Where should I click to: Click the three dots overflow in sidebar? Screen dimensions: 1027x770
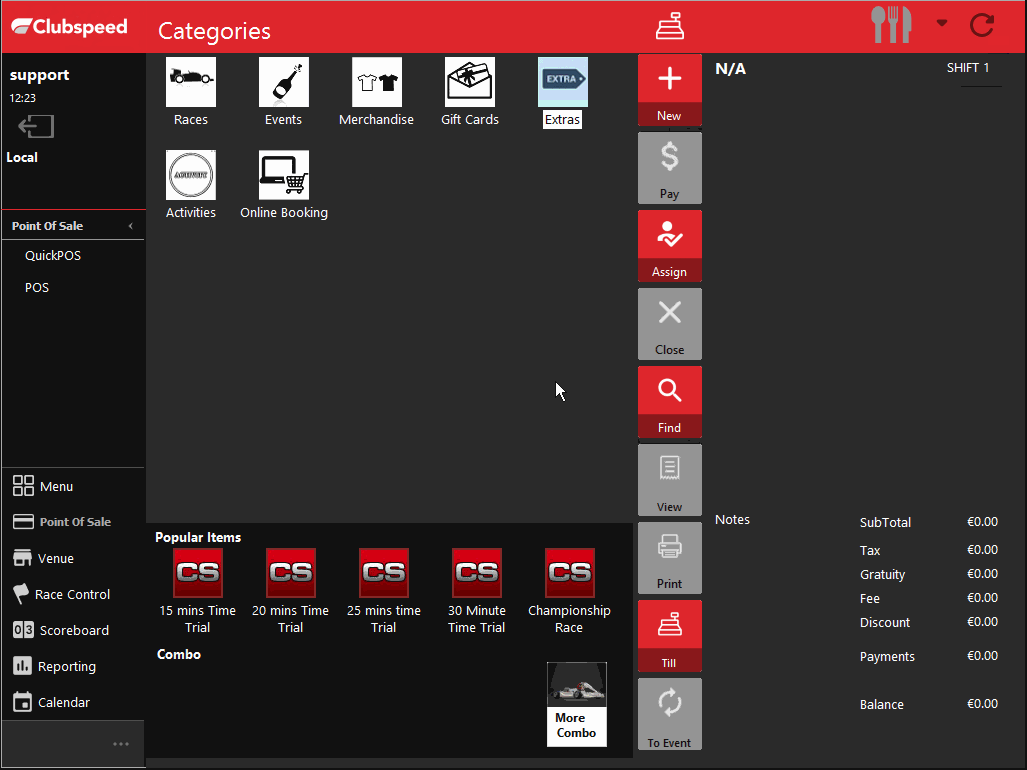121,744
